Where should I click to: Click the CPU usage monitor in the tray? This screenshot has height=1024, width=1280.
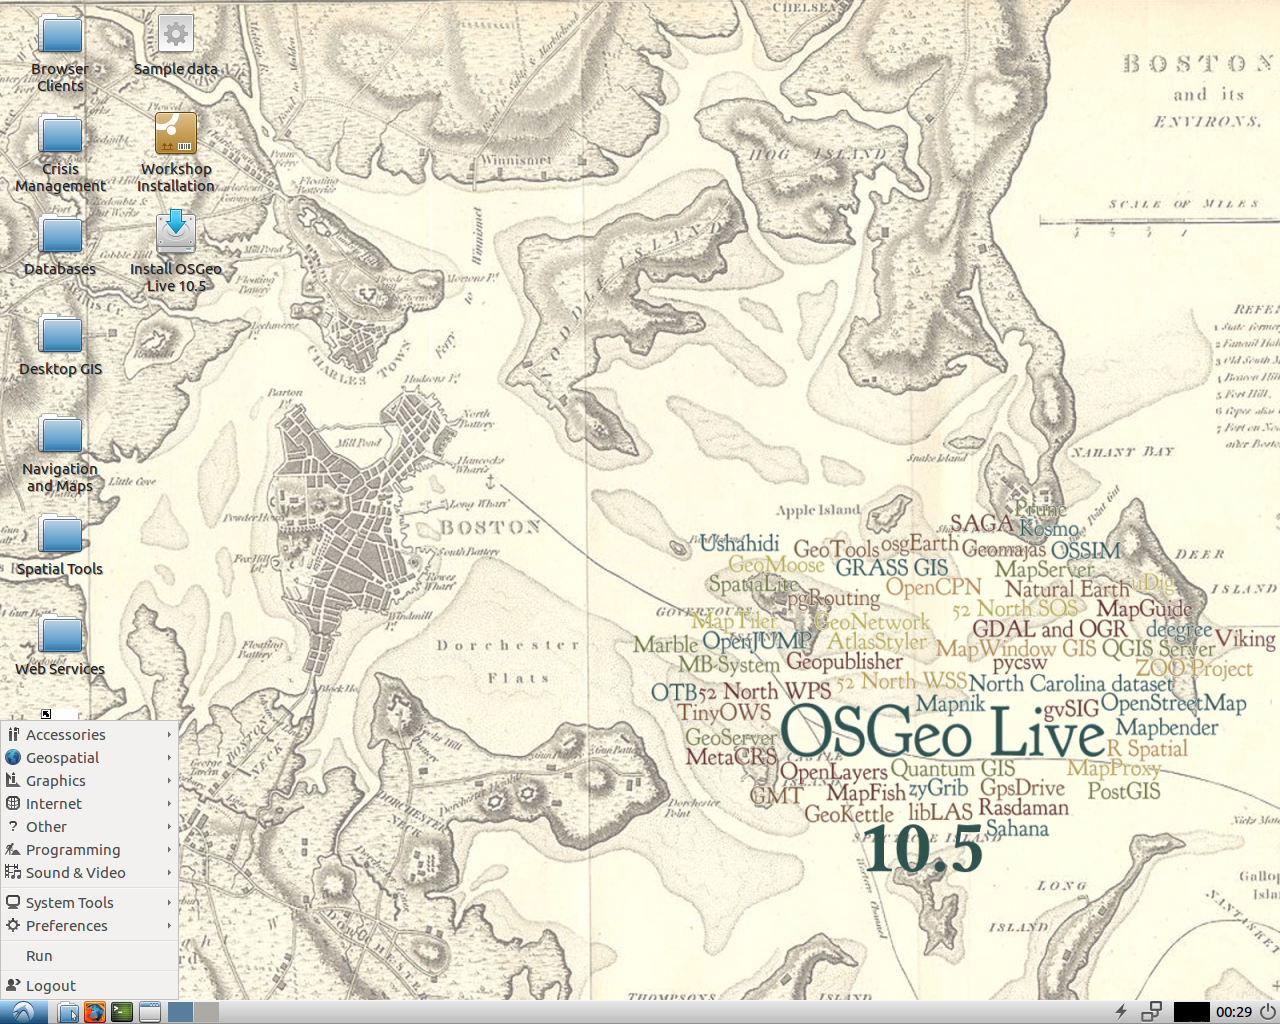pos(1191,1012)
